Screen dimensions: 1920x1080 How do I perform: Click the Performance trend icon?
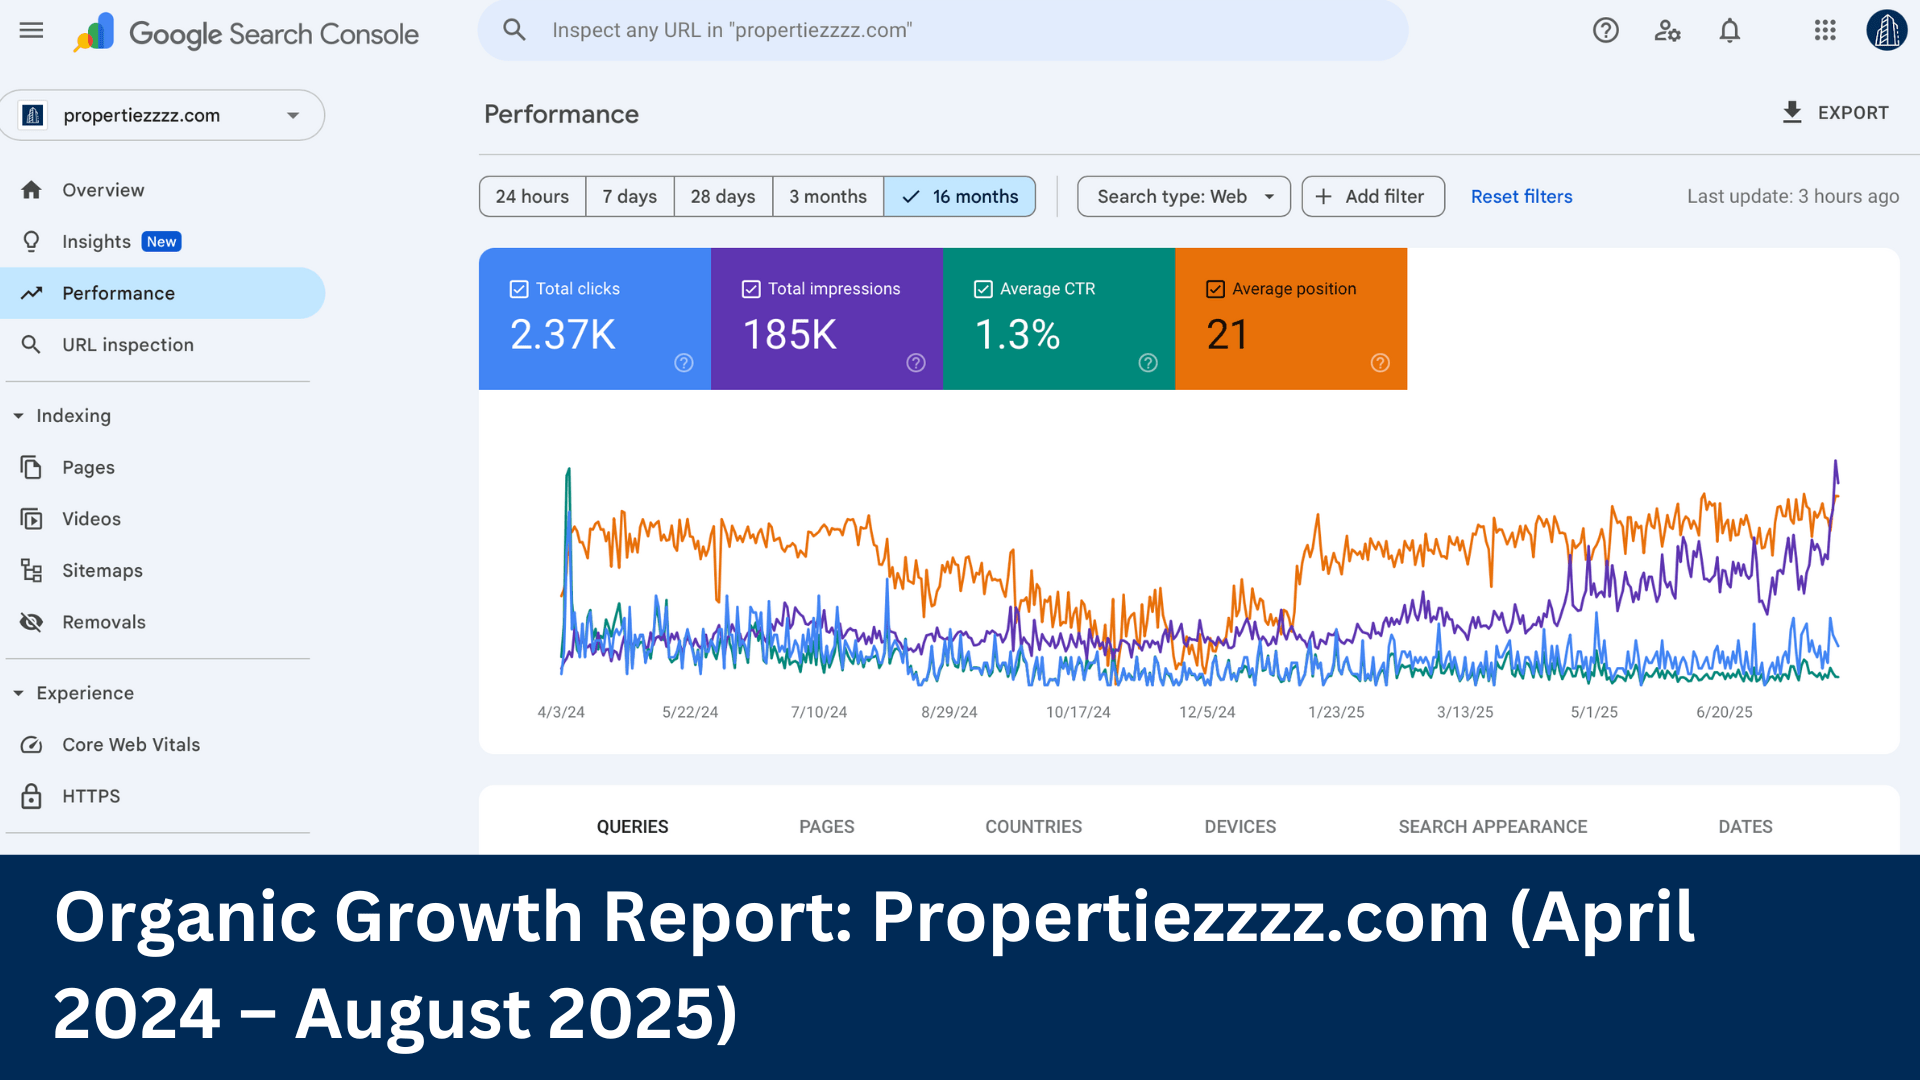(x=32, y=293)
